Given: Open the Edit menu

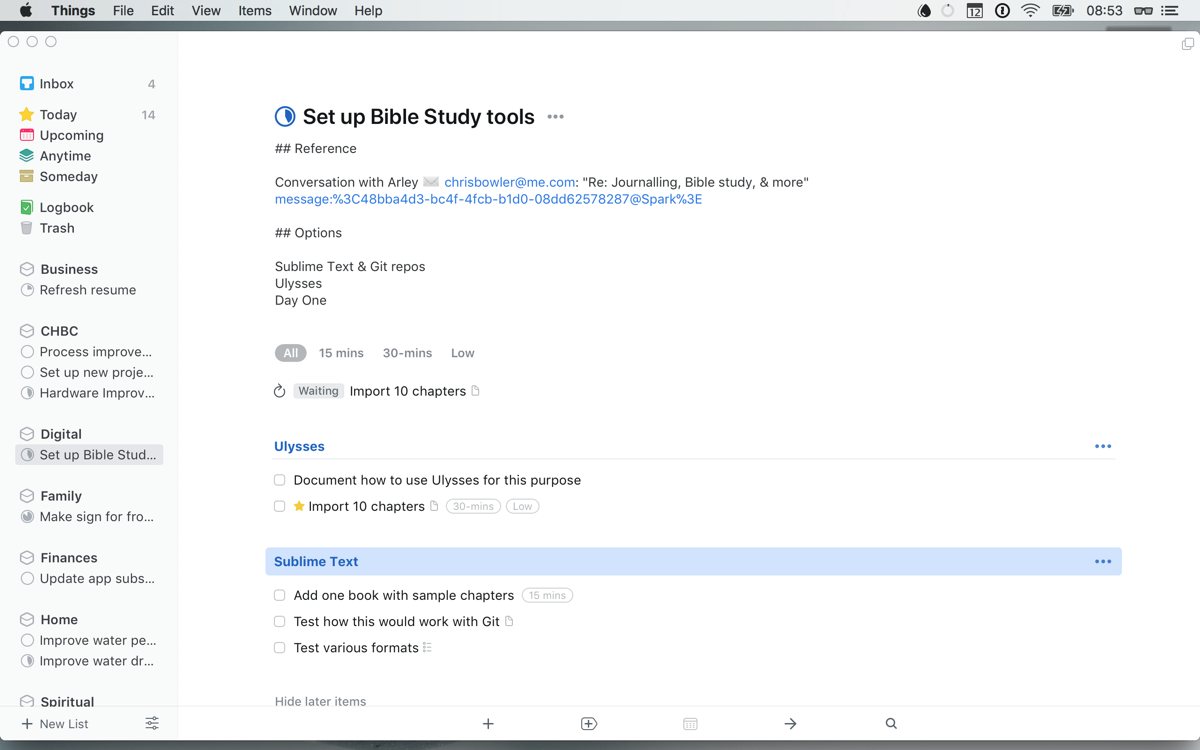Looking at the screenshot, I should 162,11.
